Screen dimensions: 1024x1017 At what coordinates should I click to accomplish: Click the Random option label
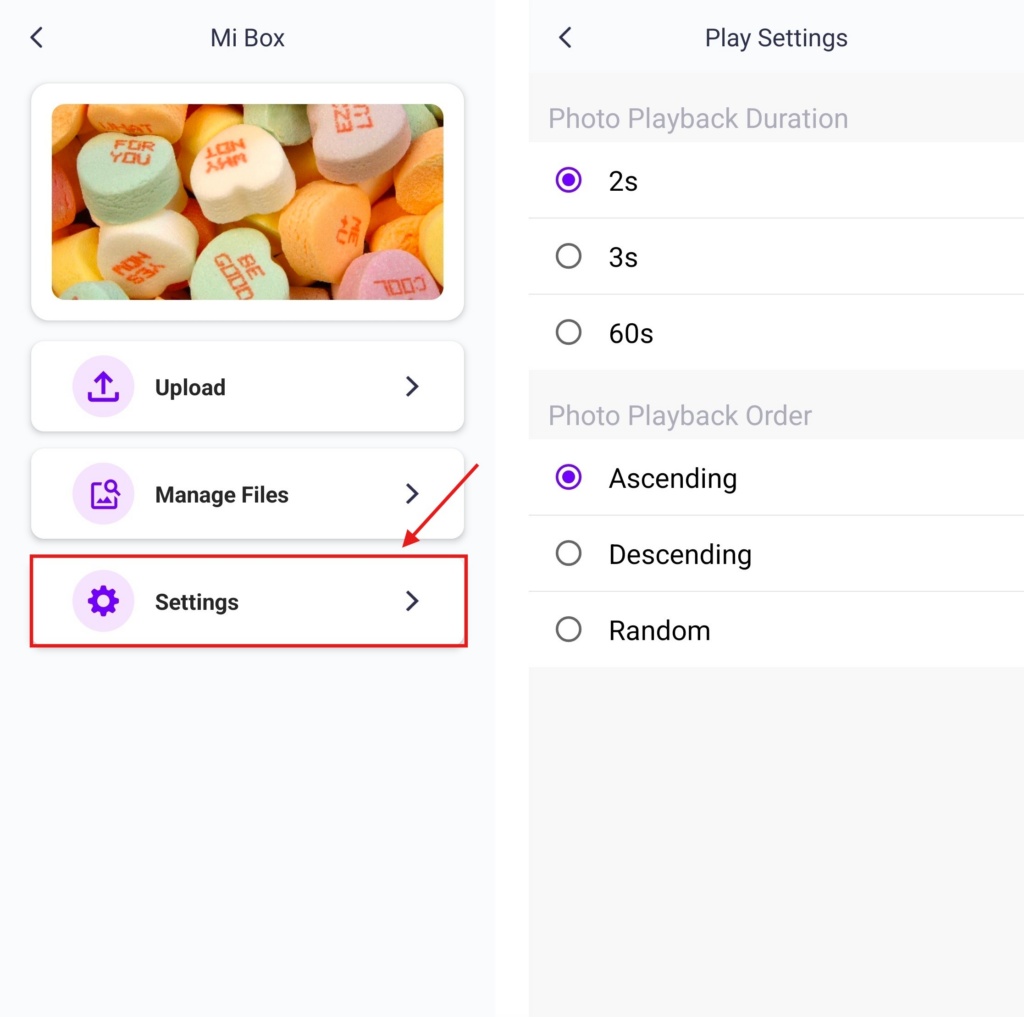tap(659, 630)
